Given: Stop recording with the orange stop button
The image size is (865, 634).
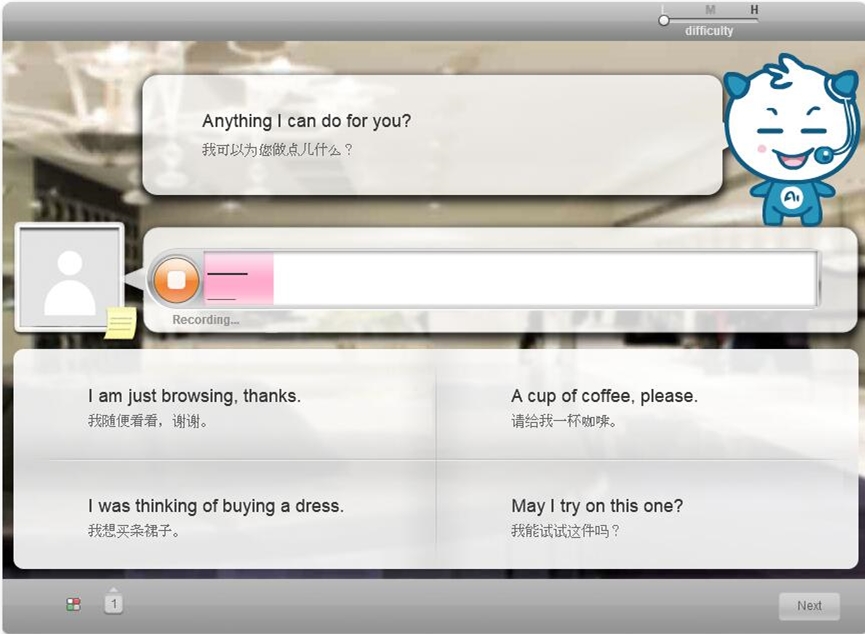Looking at the screenshot, I should 176,280.
